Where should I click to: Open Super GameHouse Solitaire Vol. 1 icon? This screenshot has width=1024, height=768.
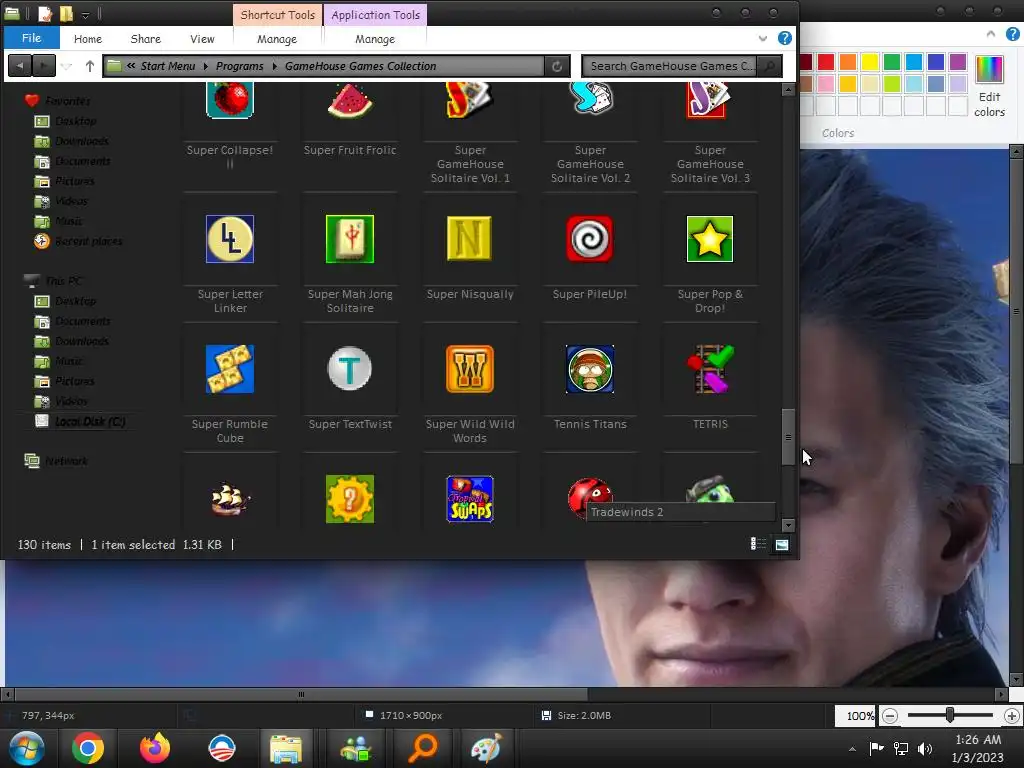[x=470, y=101]
